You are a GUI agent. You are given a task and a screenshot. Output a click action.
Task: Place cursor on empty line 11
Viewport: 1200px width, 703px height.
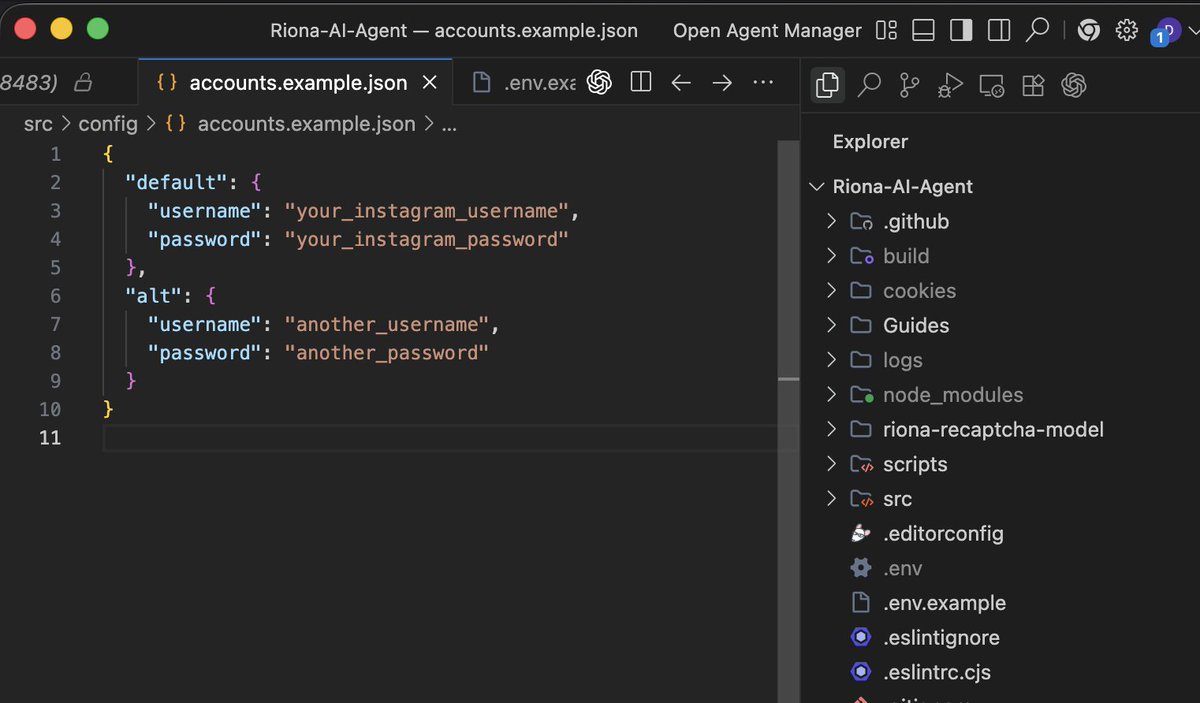[x=440, y=438]
